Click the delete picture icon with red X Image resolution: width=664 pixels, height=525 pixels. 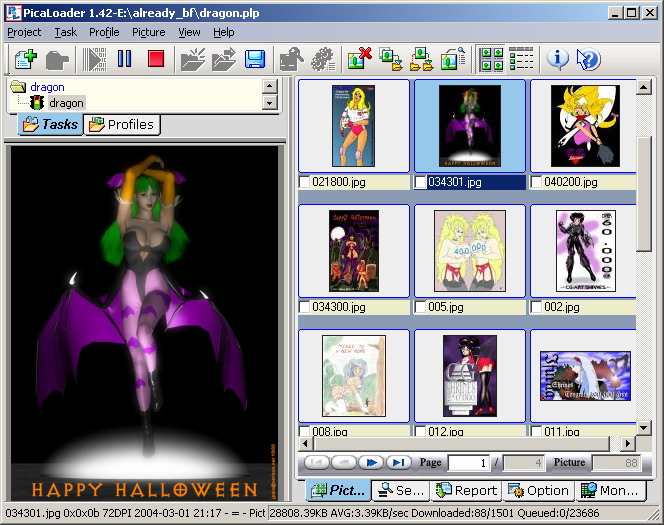pos(360,59)
